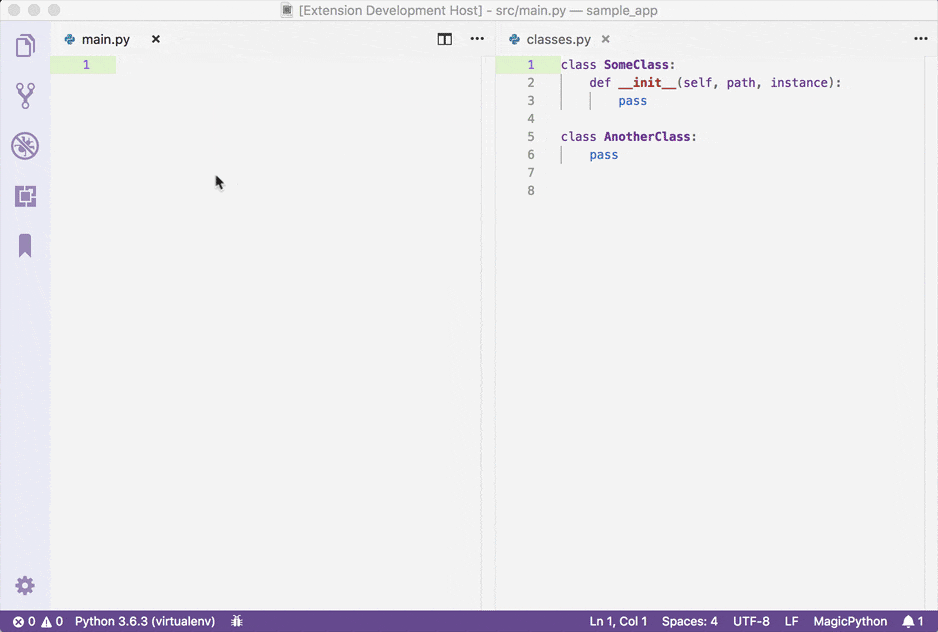This screenshot has width=938, height=632.
Task: Click 'pass' under the __init__ method
Action: pyautogui.click(x=632, y=101)
